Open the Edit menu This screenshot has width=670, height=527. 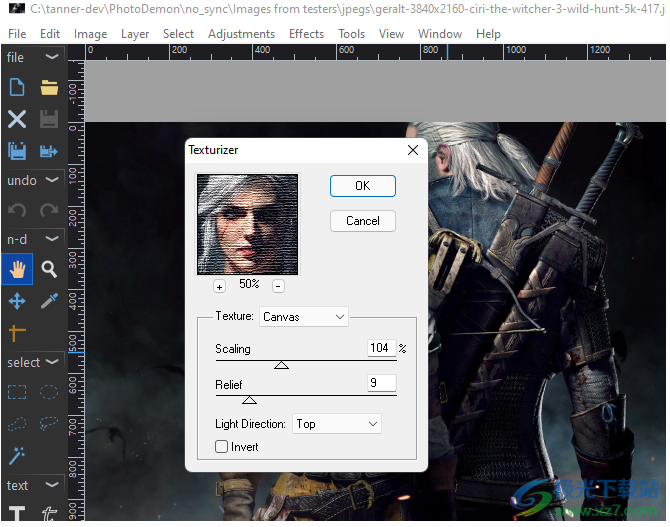50,34
